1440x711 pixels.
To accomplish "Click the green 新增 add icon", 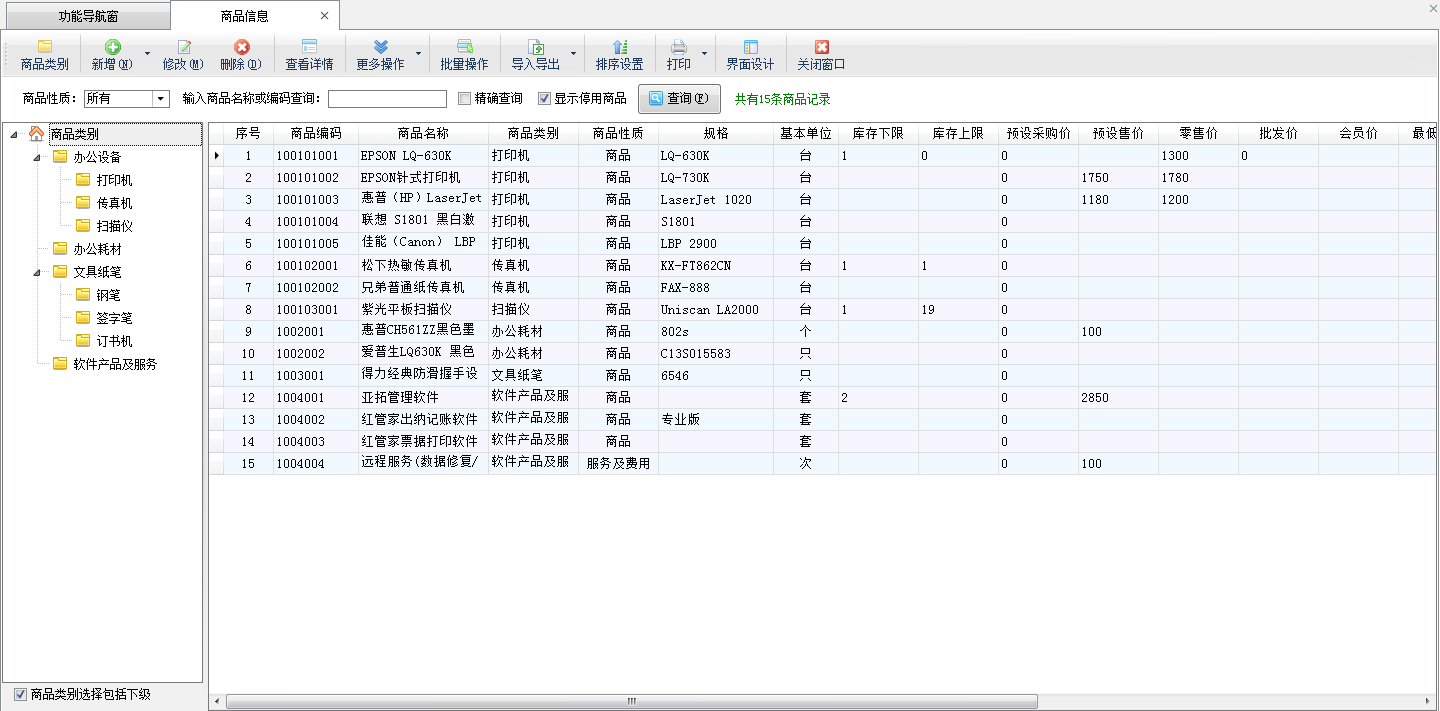I will click(112, 48).
